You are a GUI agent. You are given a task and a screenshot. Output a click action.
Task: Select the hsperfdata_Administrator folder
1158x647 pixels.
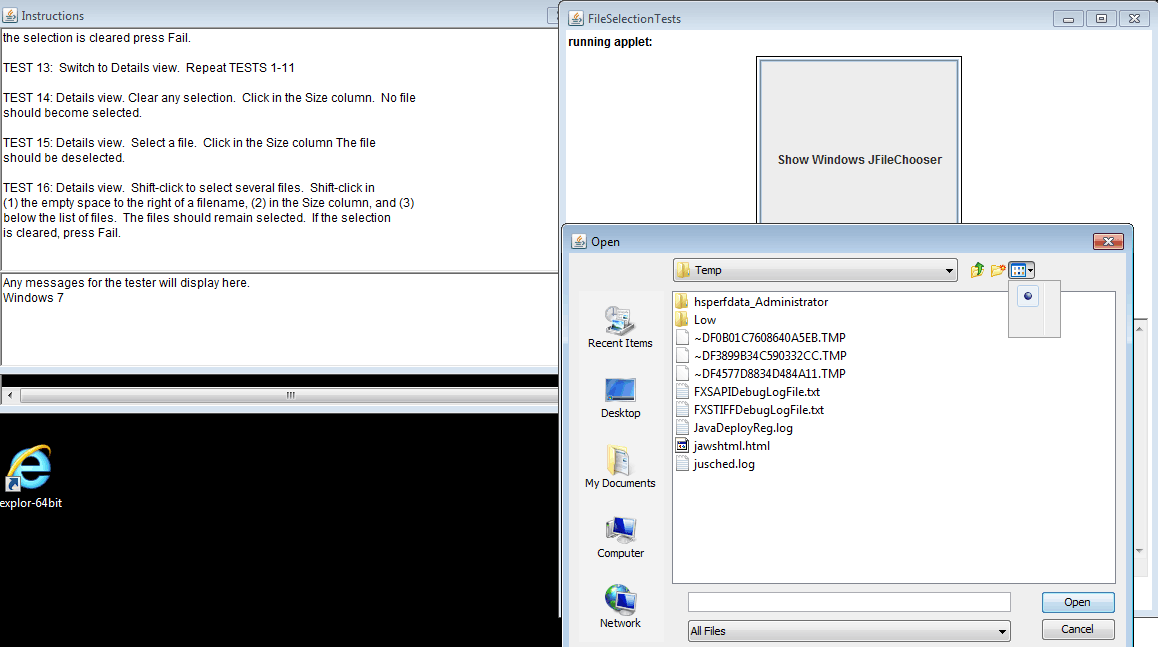tap(760, 302)
